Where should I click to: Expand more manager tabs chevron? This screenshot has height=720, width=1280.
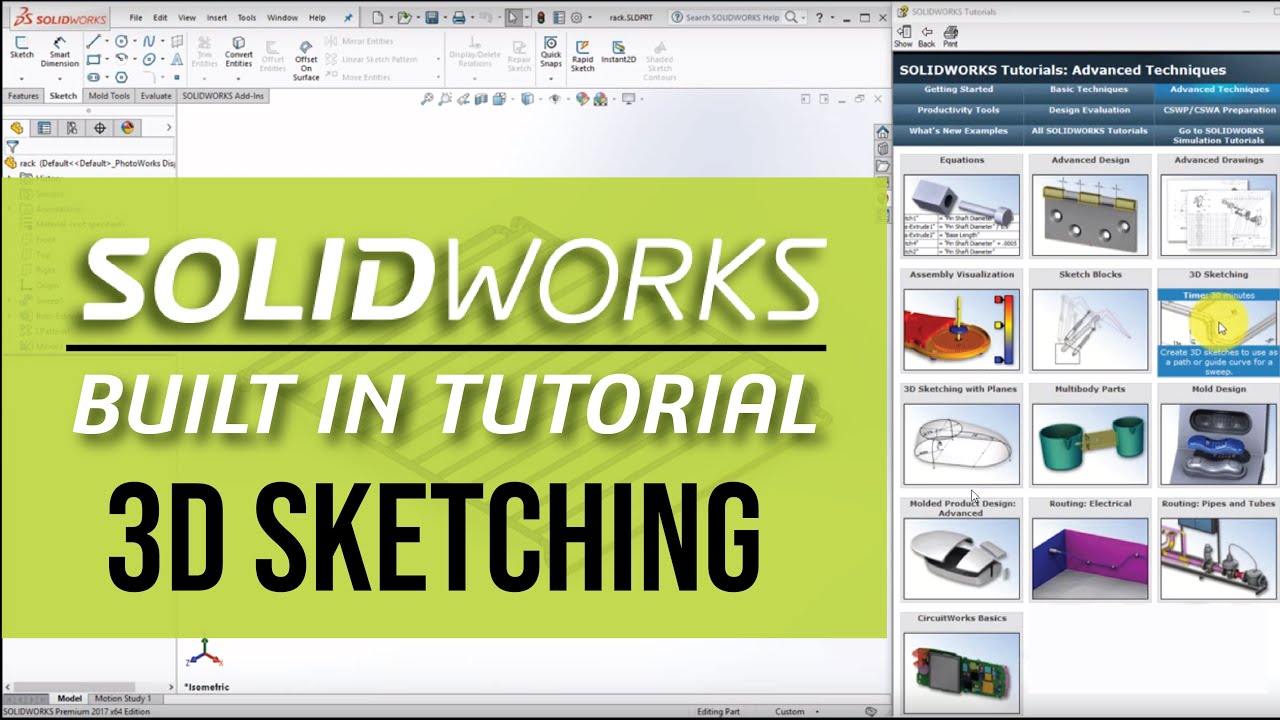[168, 128]
